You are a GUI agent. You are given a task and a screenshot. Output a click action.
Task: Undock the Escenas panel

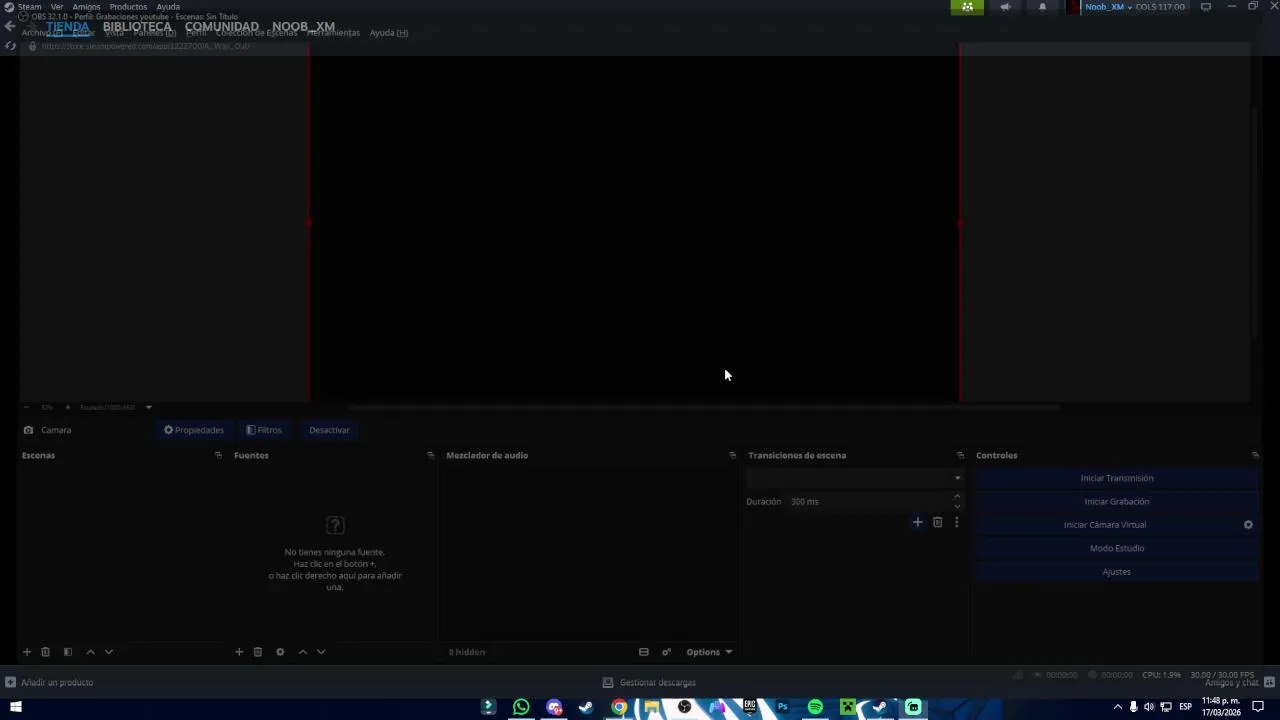coord(218,455)
